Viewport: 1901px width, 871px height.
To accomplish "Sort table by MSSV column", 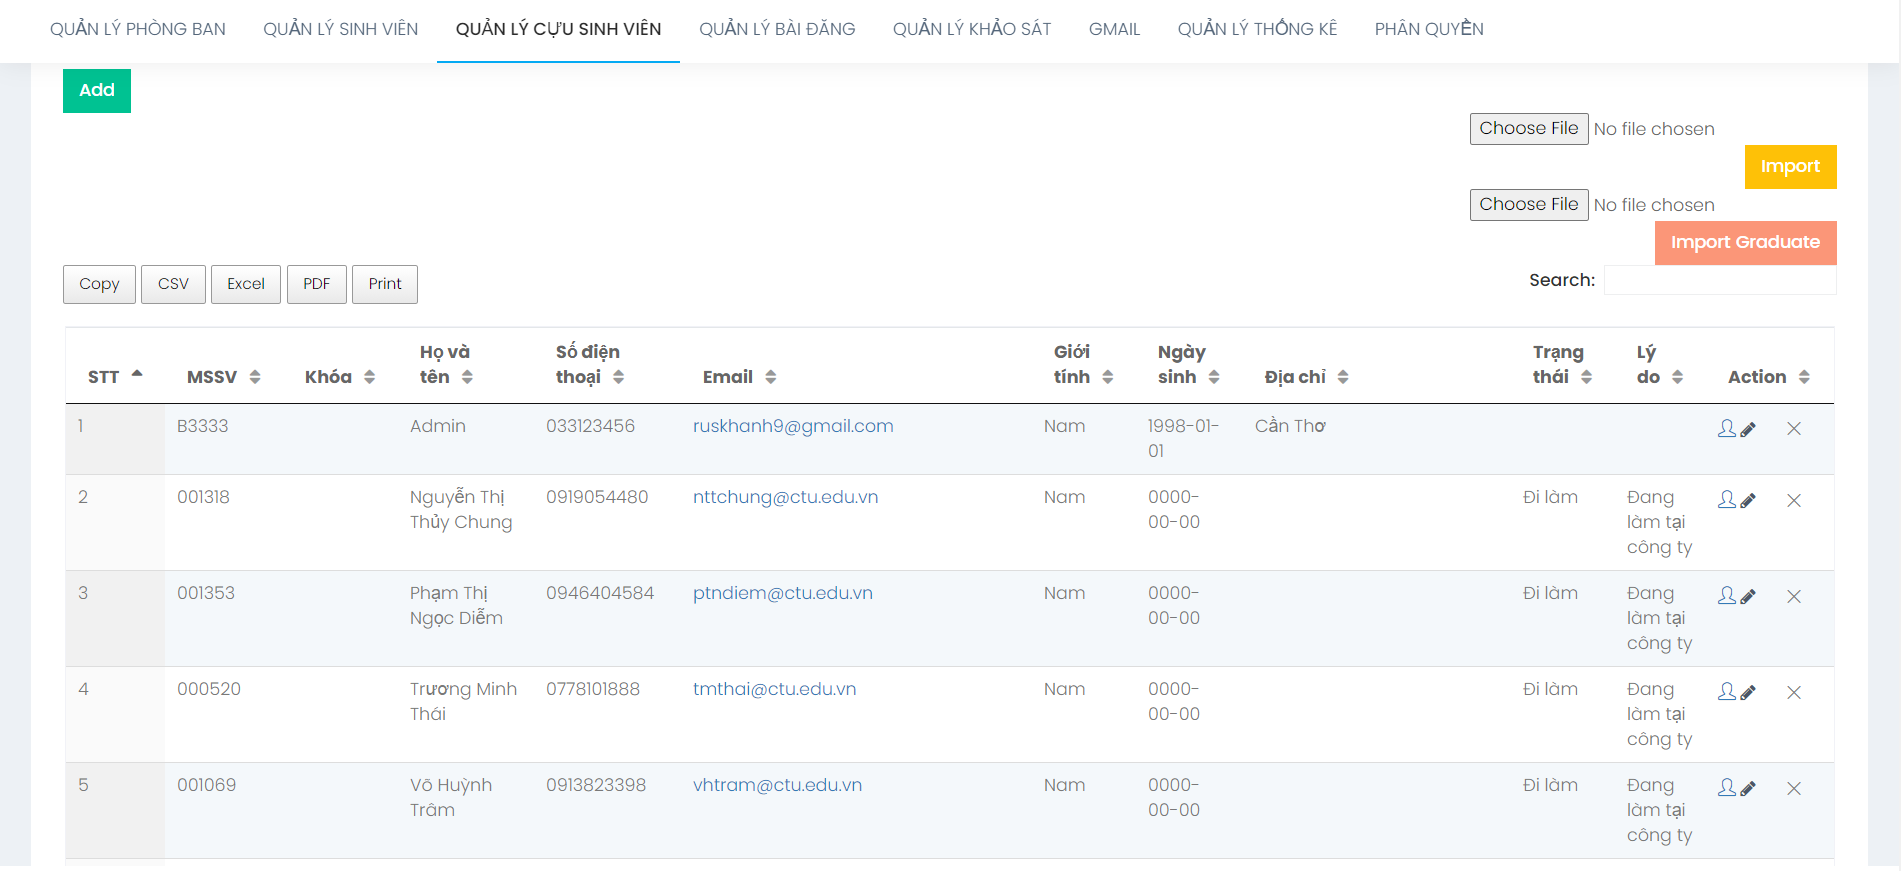I will click(222, 377).
